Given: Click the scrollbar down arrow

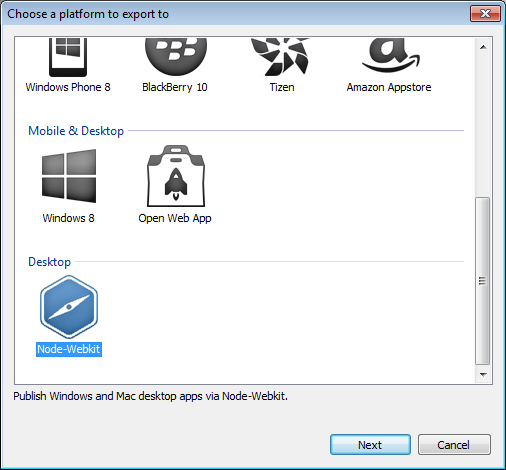Looking at the screenshot, I should coord(483,375).
